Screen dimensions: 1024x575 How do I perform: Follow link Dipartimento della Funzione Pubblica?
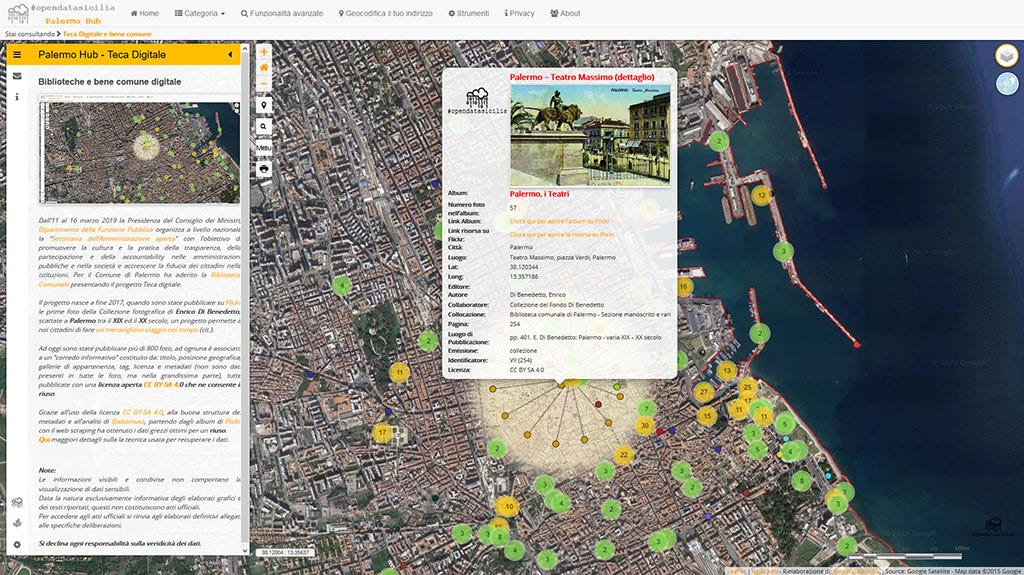[x=95, y=229]
